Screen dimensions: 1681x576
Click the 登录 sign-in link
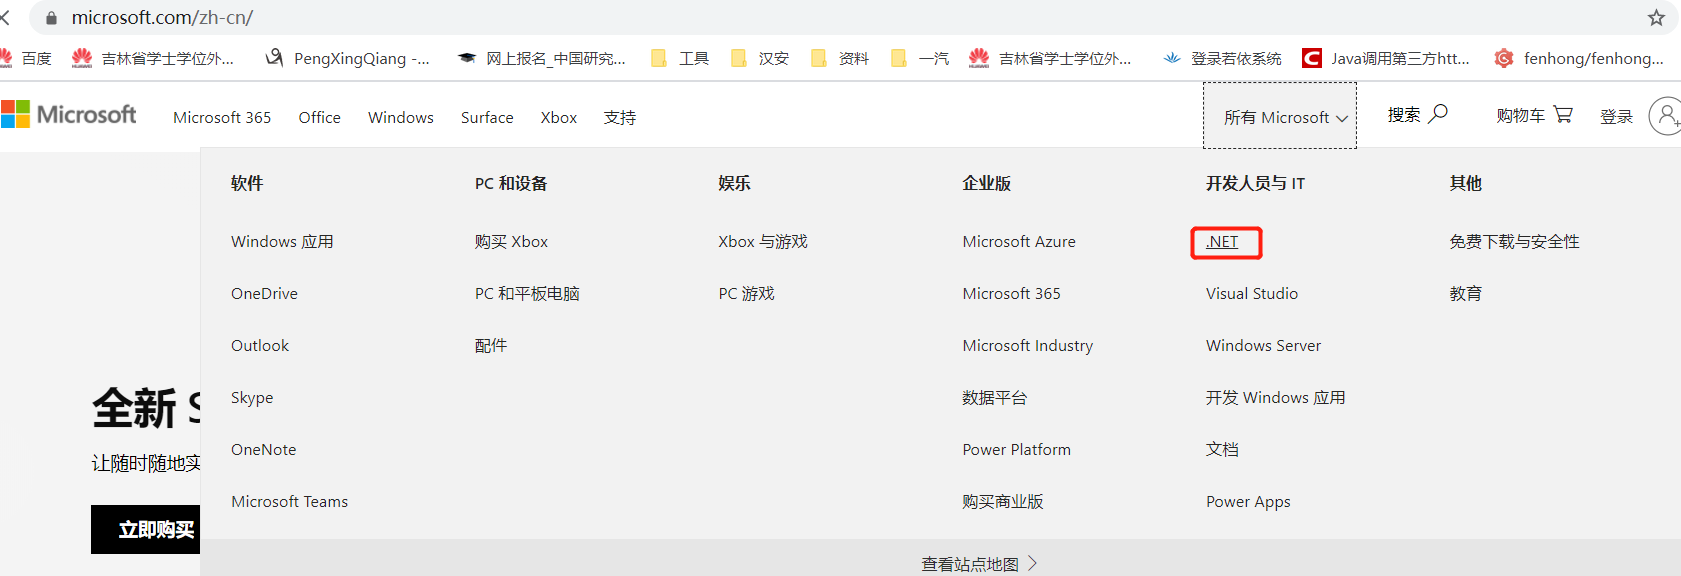click(1616, 117)
